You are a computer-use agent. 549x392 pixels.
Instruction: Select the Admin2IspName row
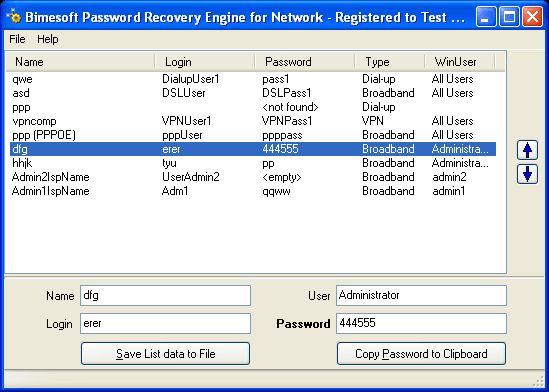253,177
